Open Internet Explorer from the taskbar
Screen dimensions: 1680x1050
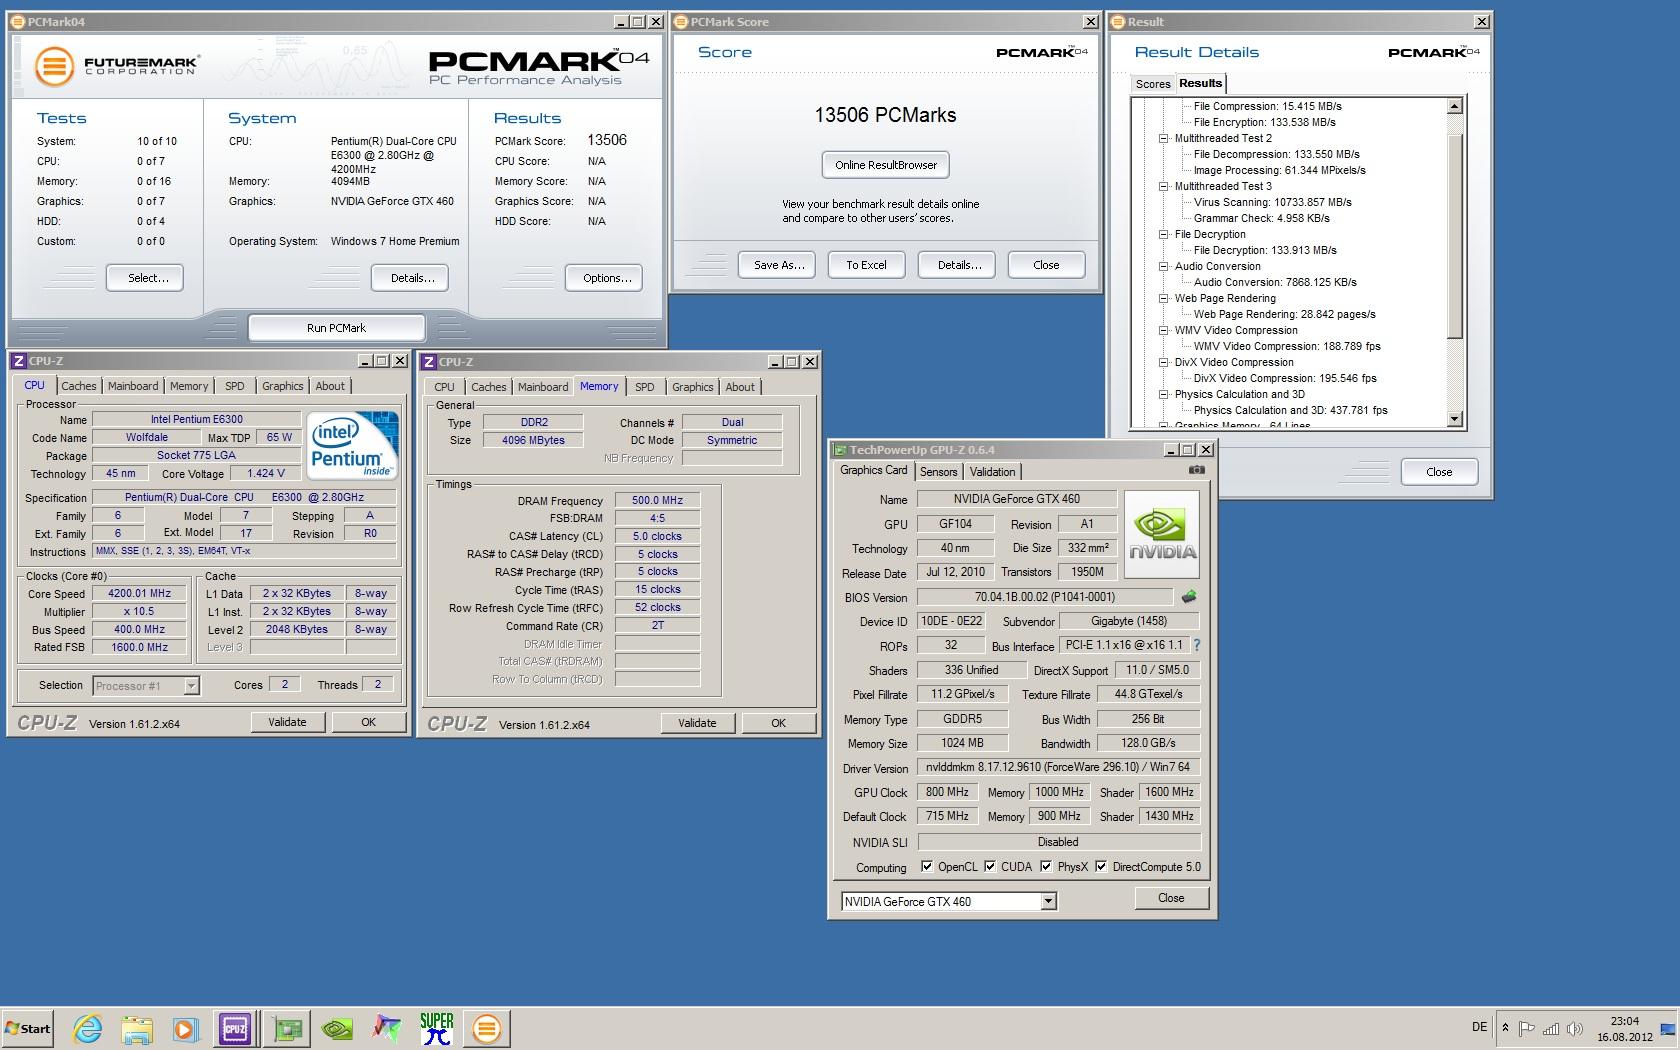pos(88,1028)
